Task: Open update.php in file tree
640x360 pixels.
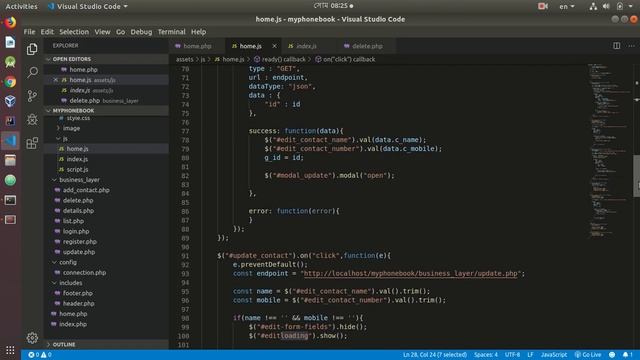Action: coord(79,252)
